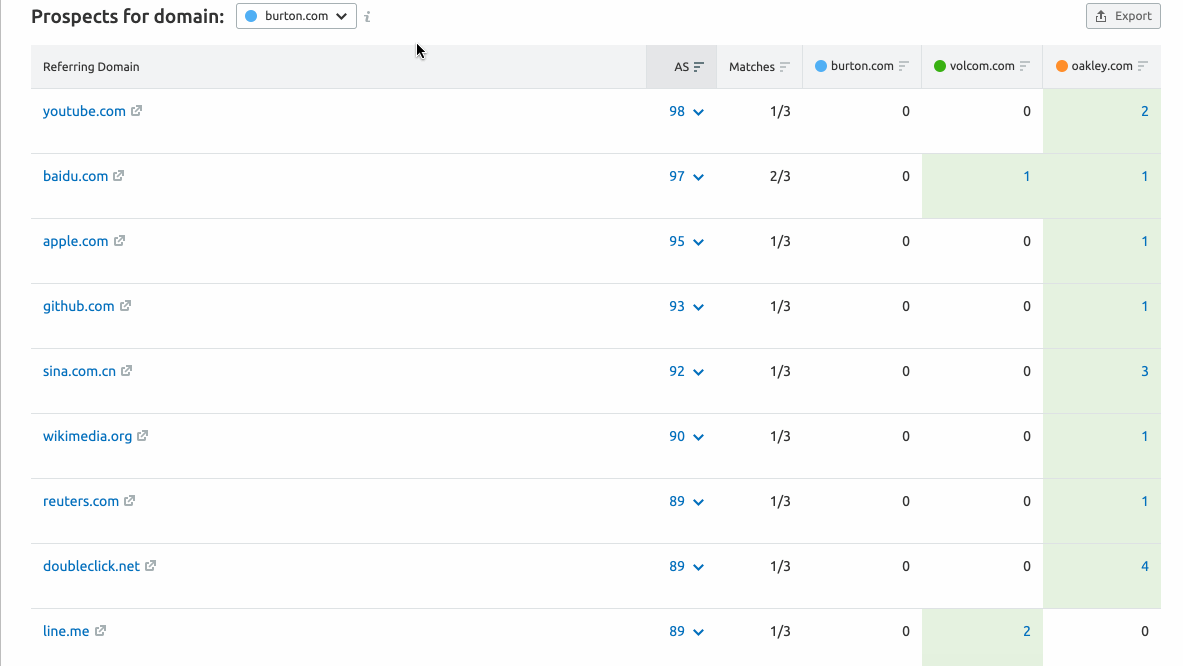
Task: Open external link icon beside github.com
Action: [125, 305]
